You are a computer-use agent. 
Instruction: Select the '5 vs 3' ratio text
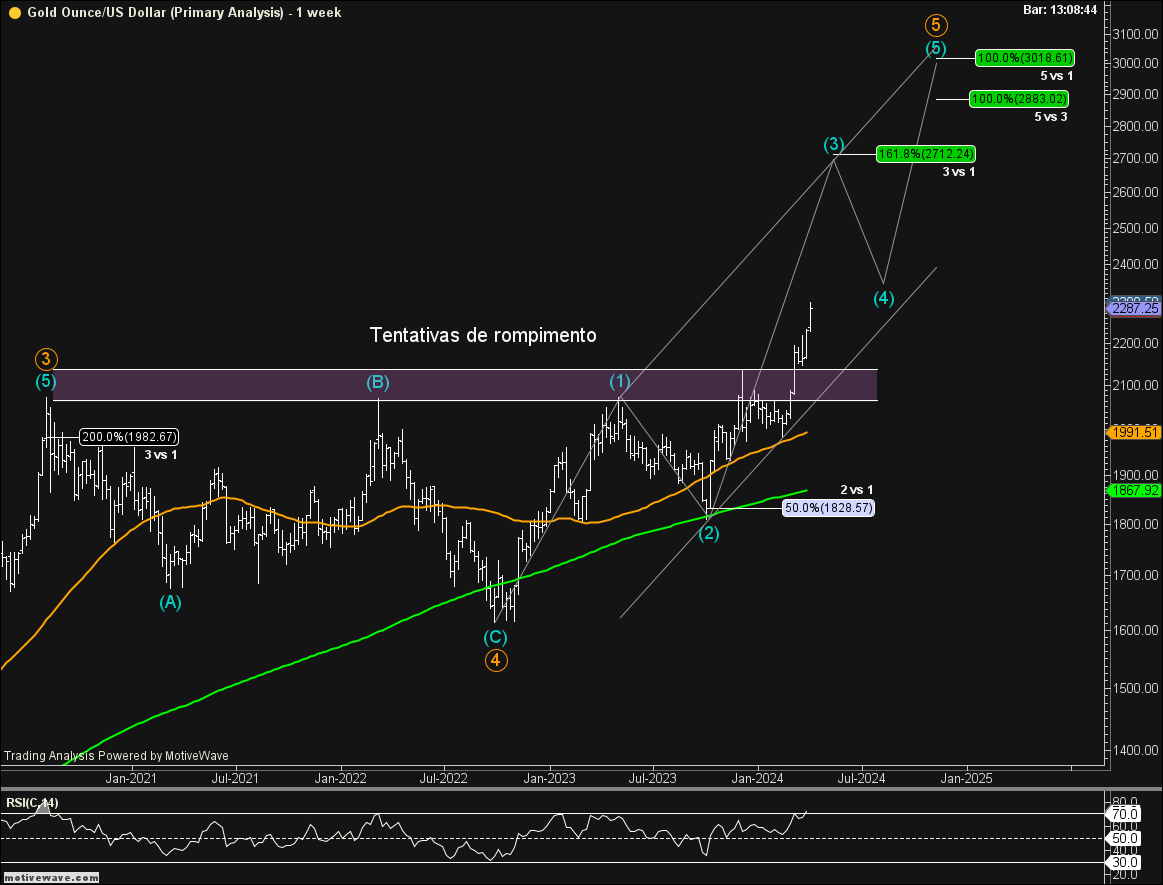click(x=1051, y=116)
